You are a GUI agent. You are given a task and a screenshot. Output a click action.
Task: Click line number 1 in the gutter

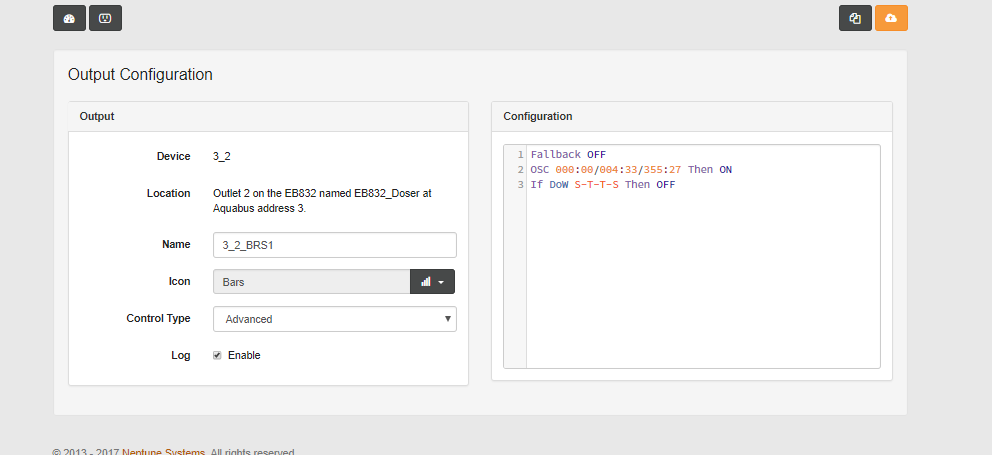coord(520,154)
